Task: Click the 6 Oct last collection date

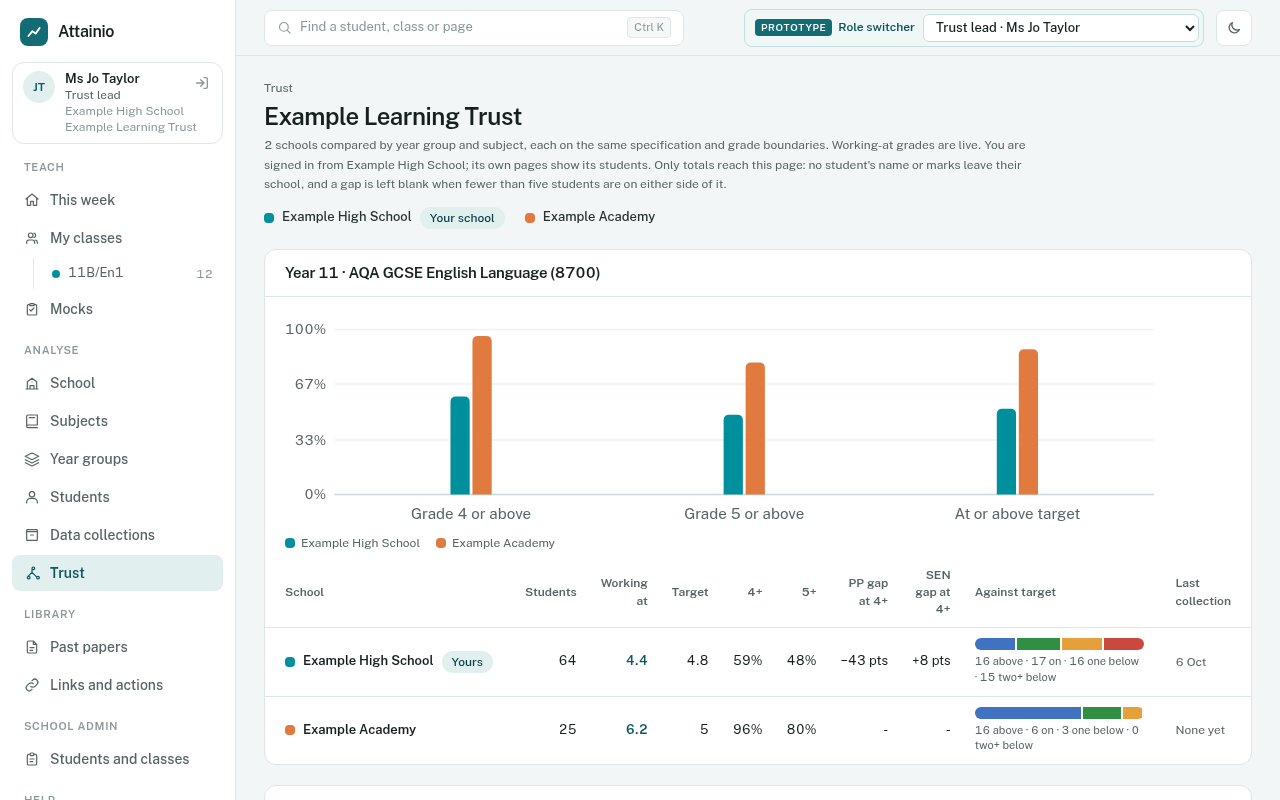Action: pyautogui.click(x=1191, y=662)
